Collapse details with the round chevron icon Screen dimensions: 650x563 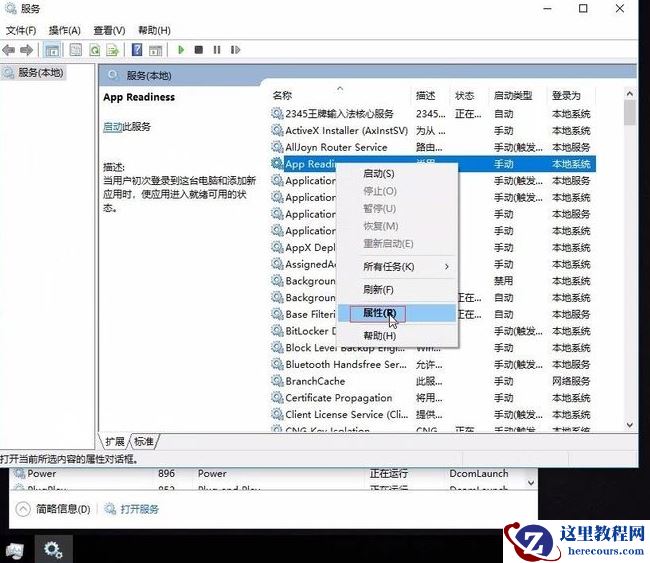pyautogui.click(x=23, y=509)
